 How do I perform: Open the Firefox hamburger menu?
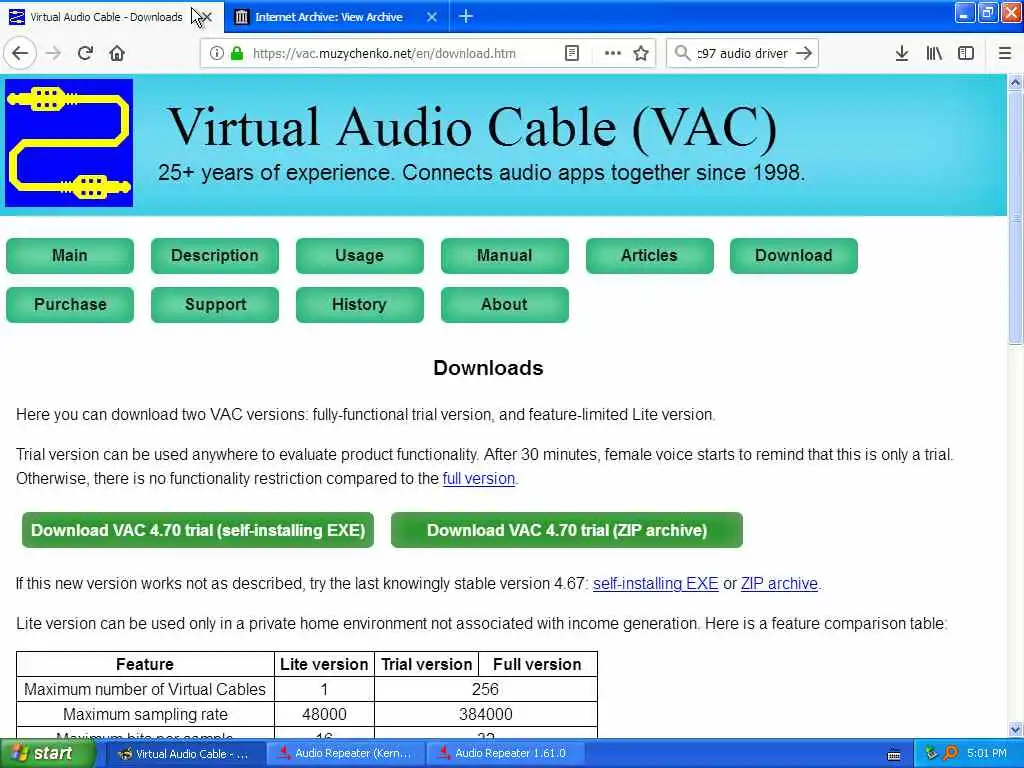1005,54
